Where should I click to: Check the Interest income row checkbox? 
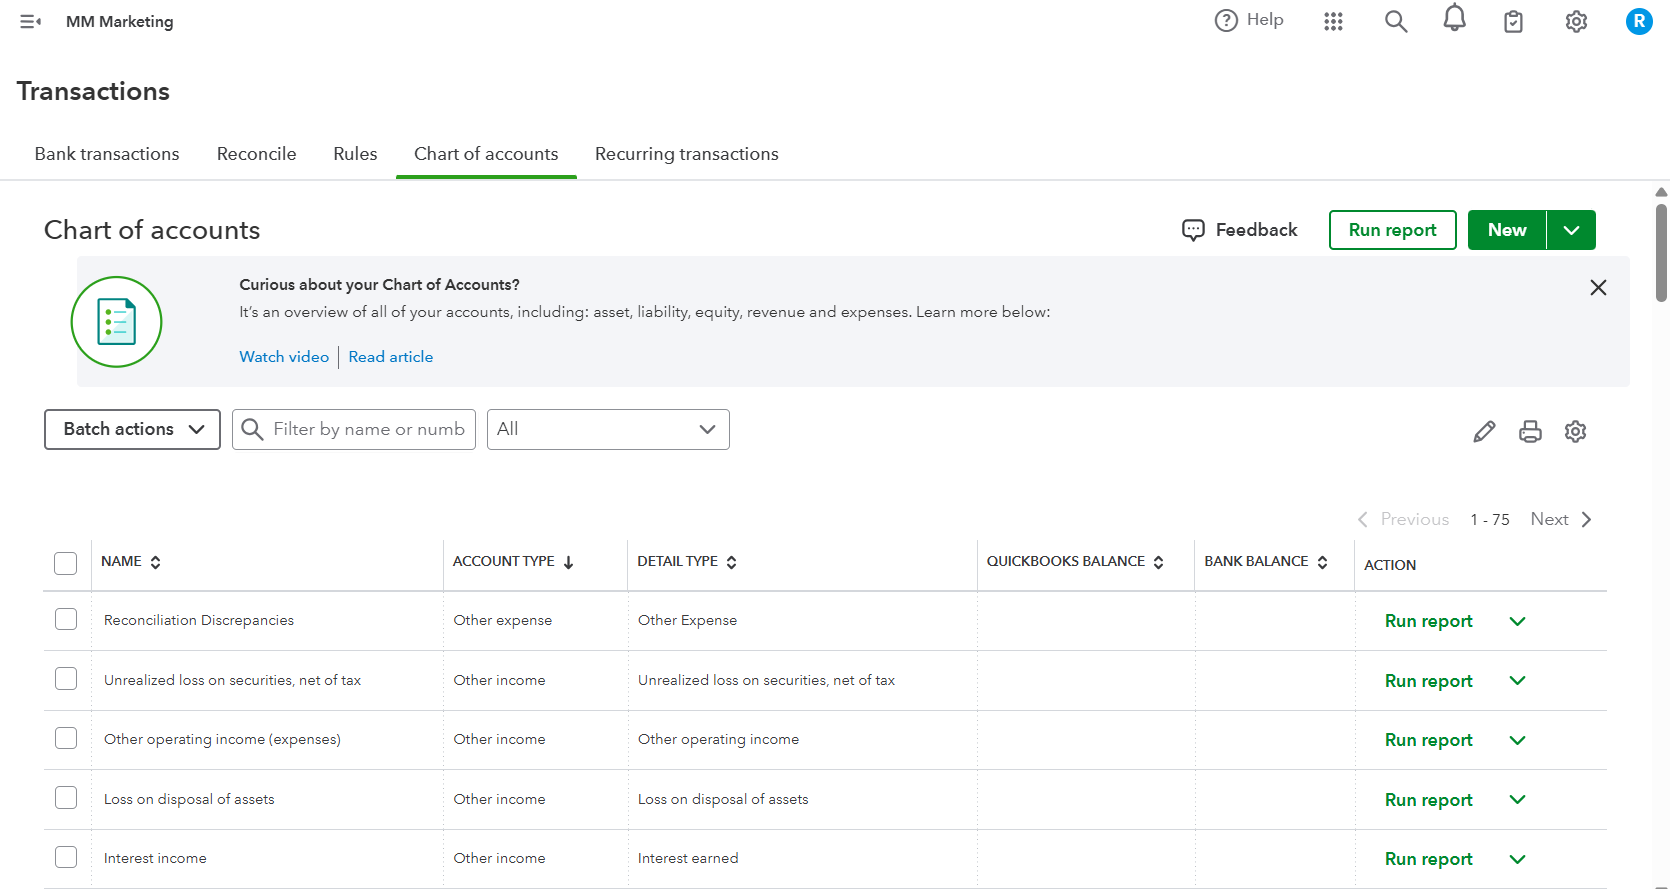(66, 857)
